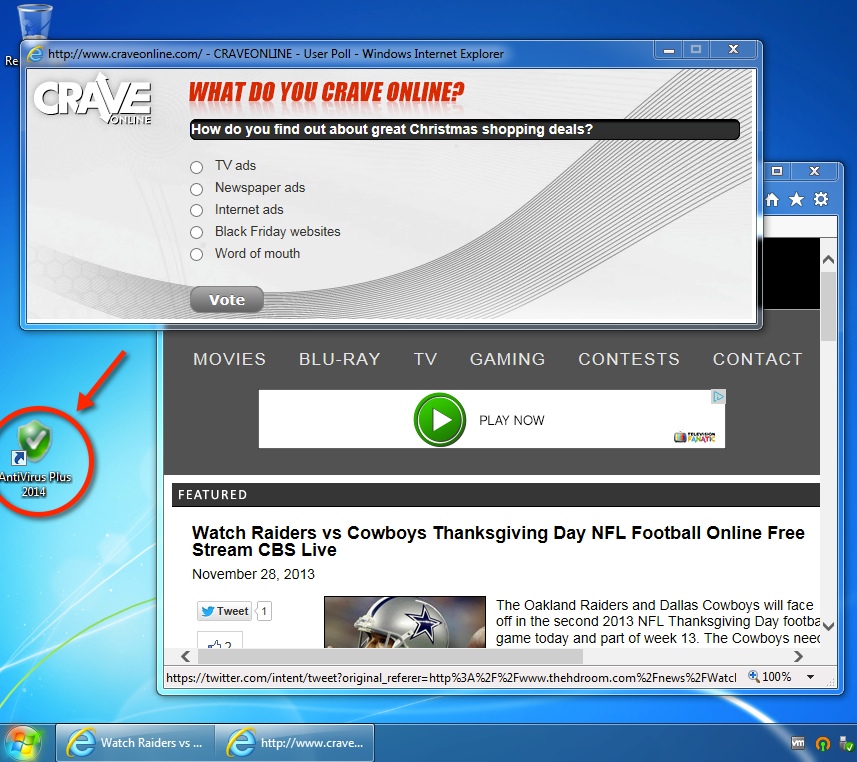Switch to the craveonline taskbar window
The image size is (857, 762).
click(x=295, y=743)
